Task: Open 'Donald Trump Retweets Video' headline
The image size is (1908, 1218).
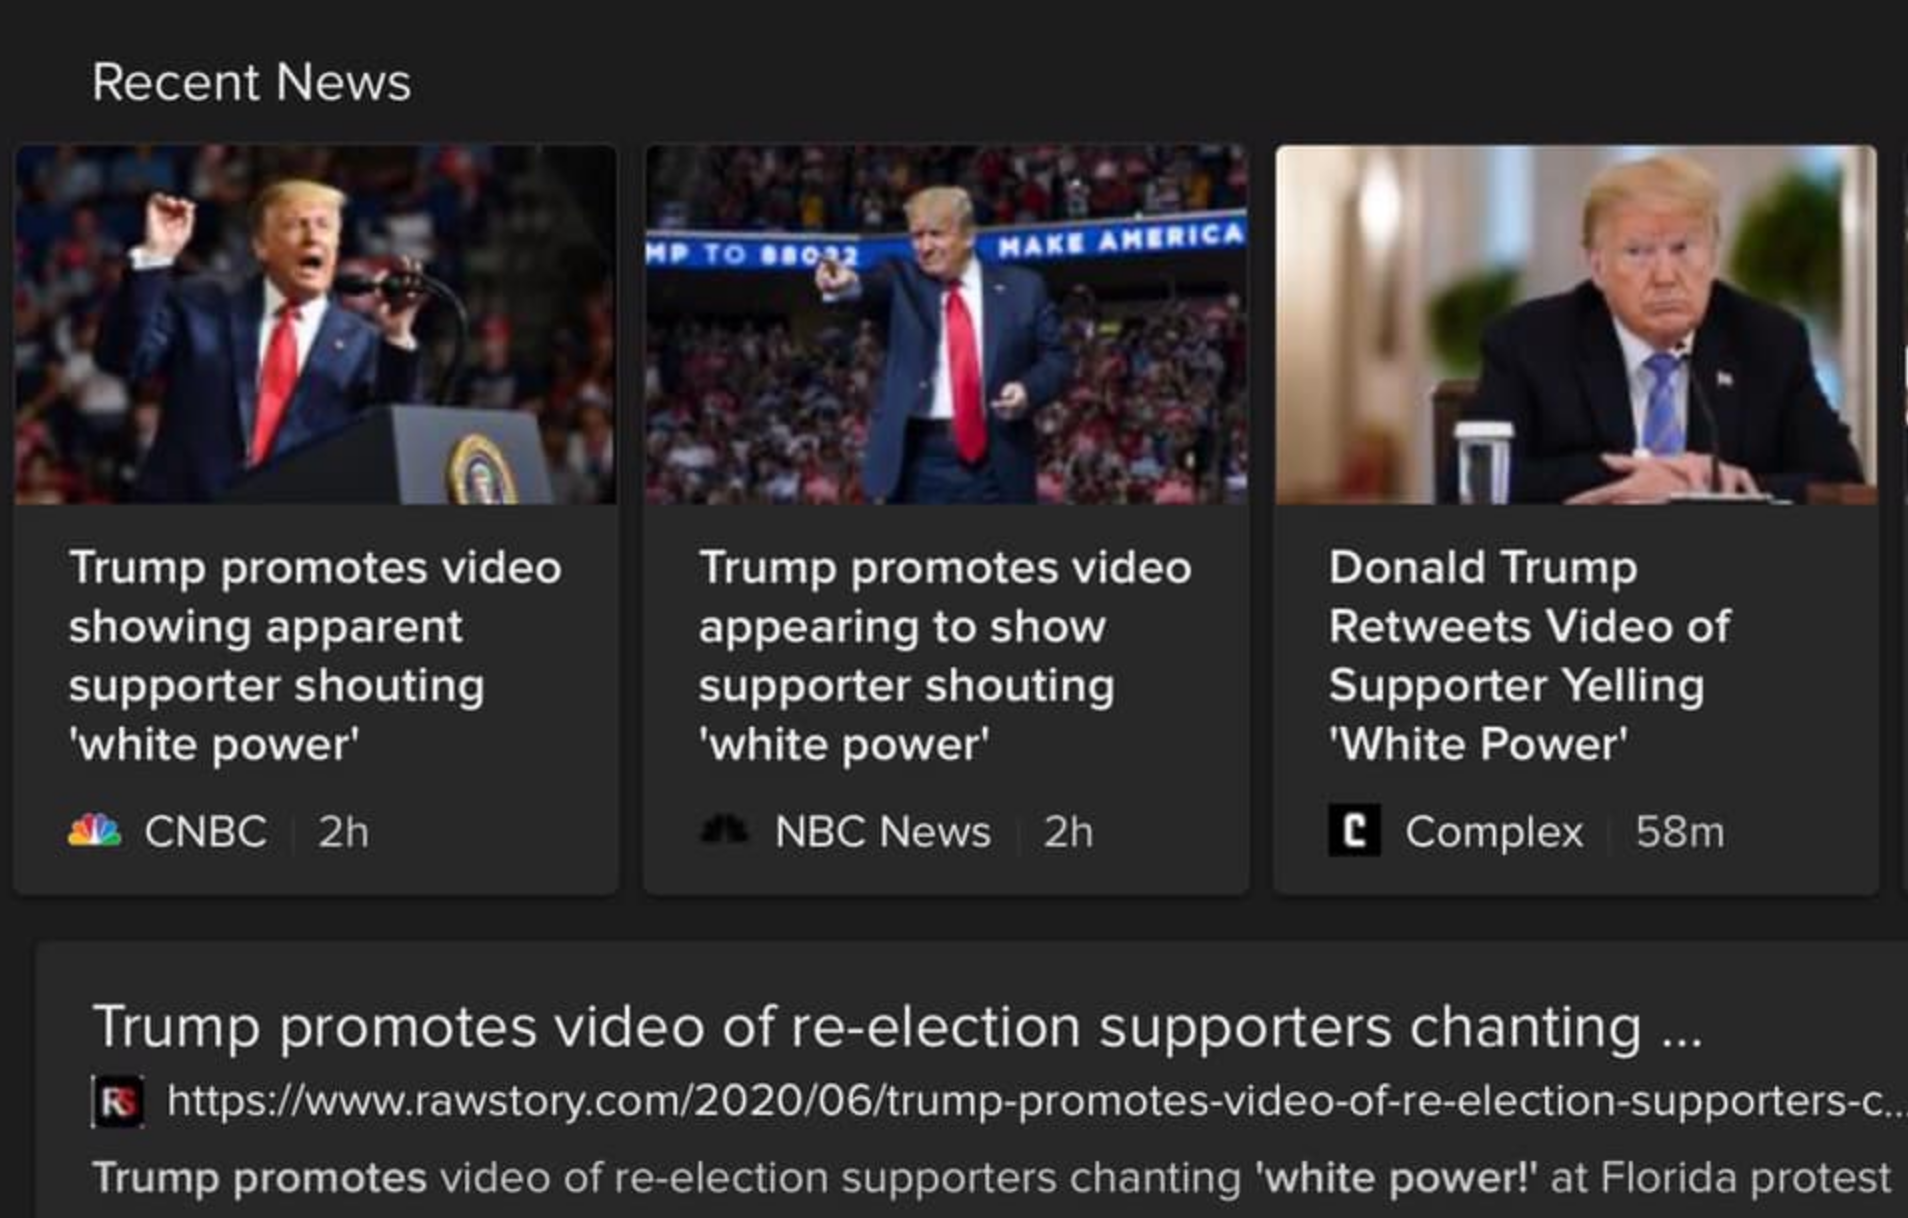Action: pos(1529,656)
